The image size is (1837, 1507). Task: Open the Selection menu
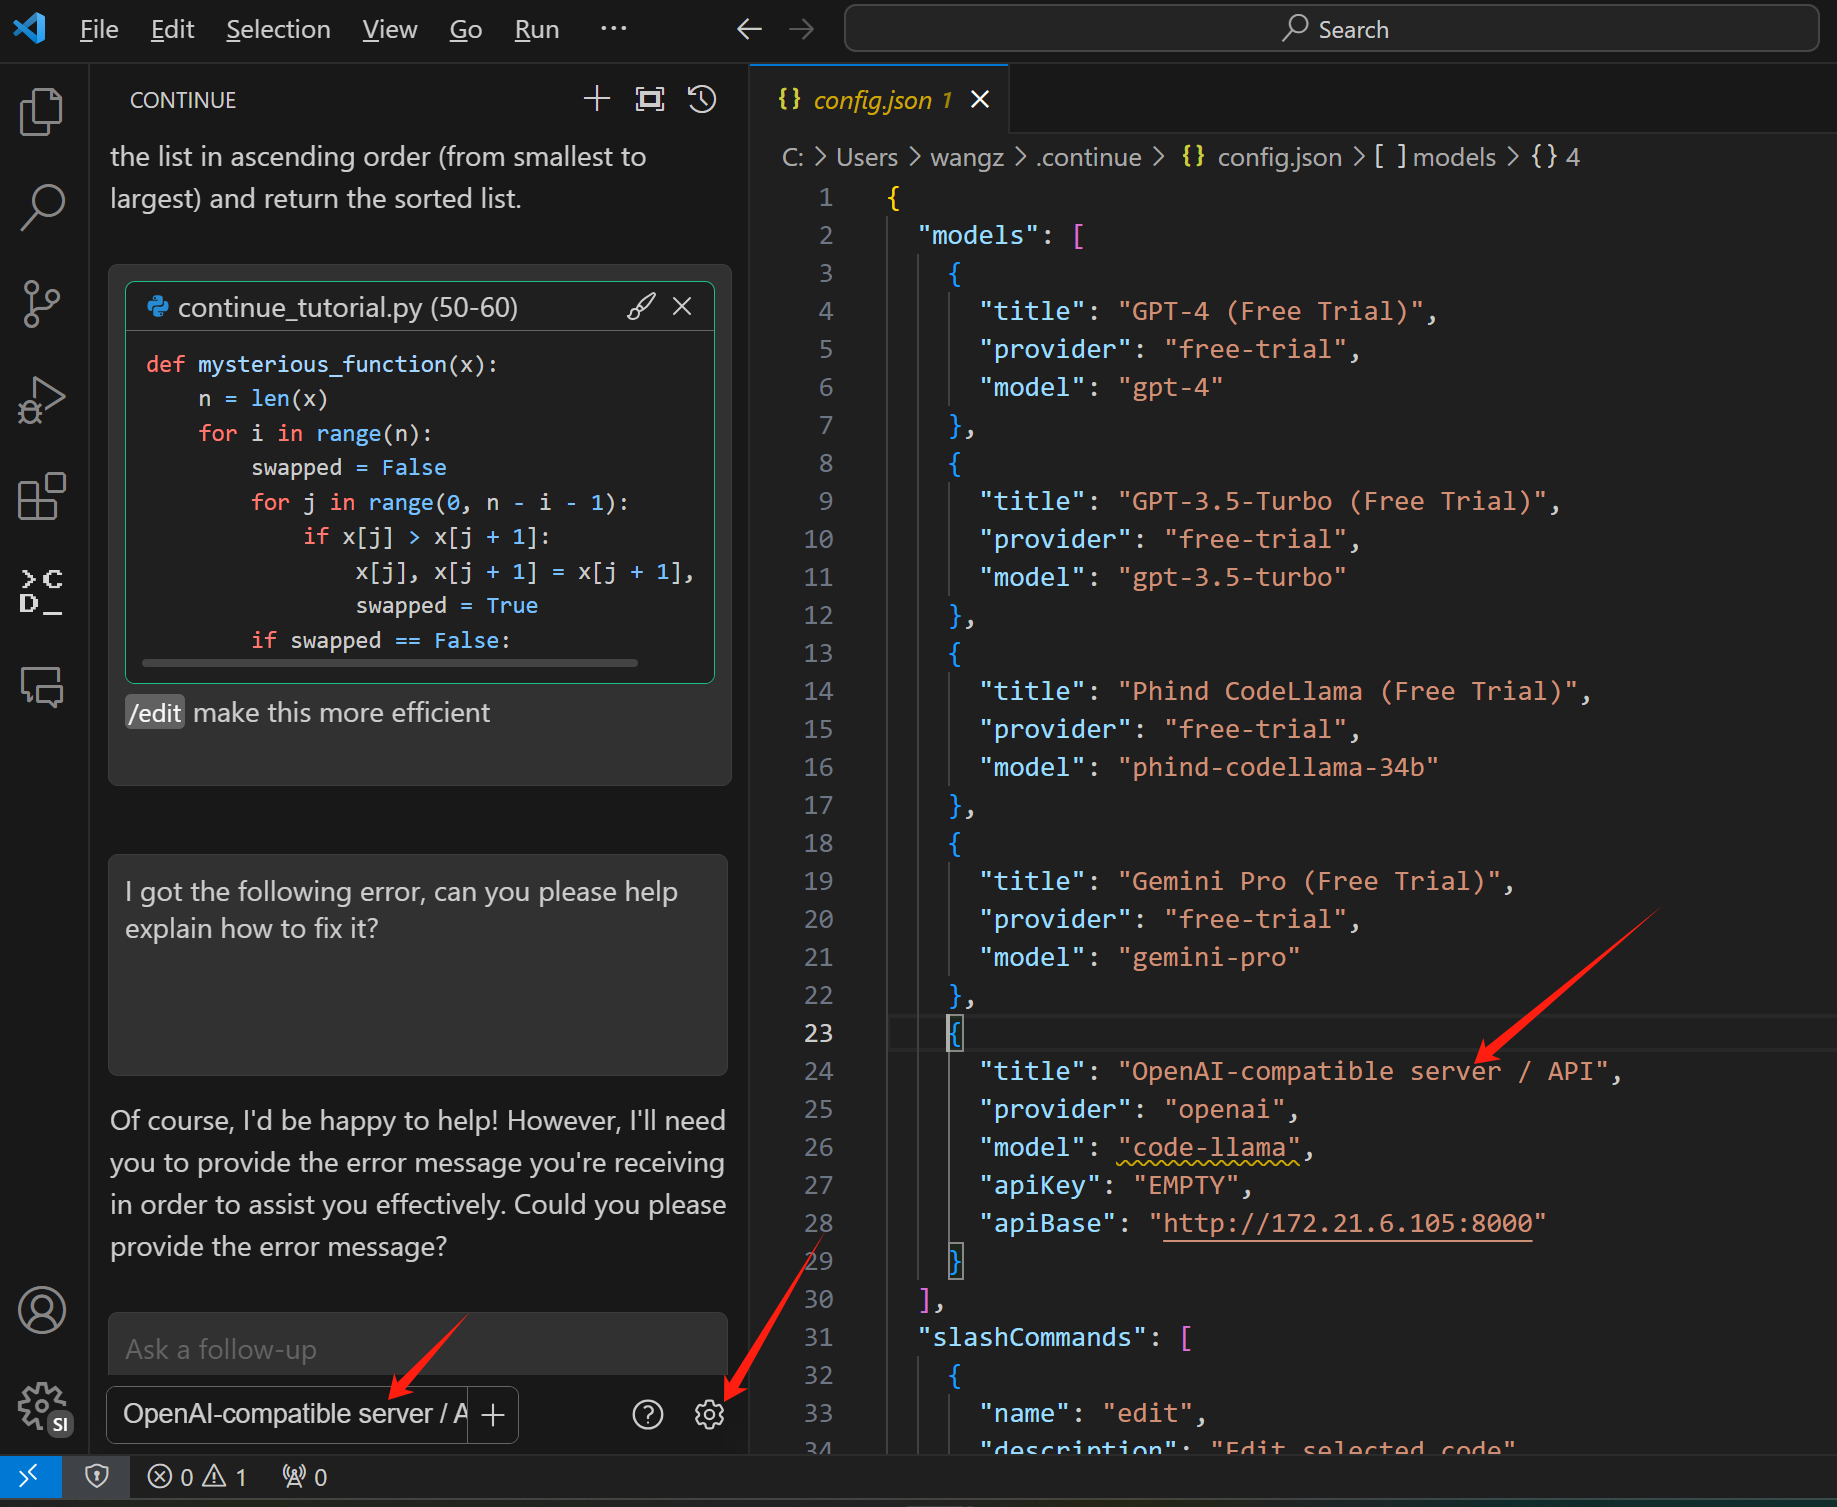pos(278,29)
